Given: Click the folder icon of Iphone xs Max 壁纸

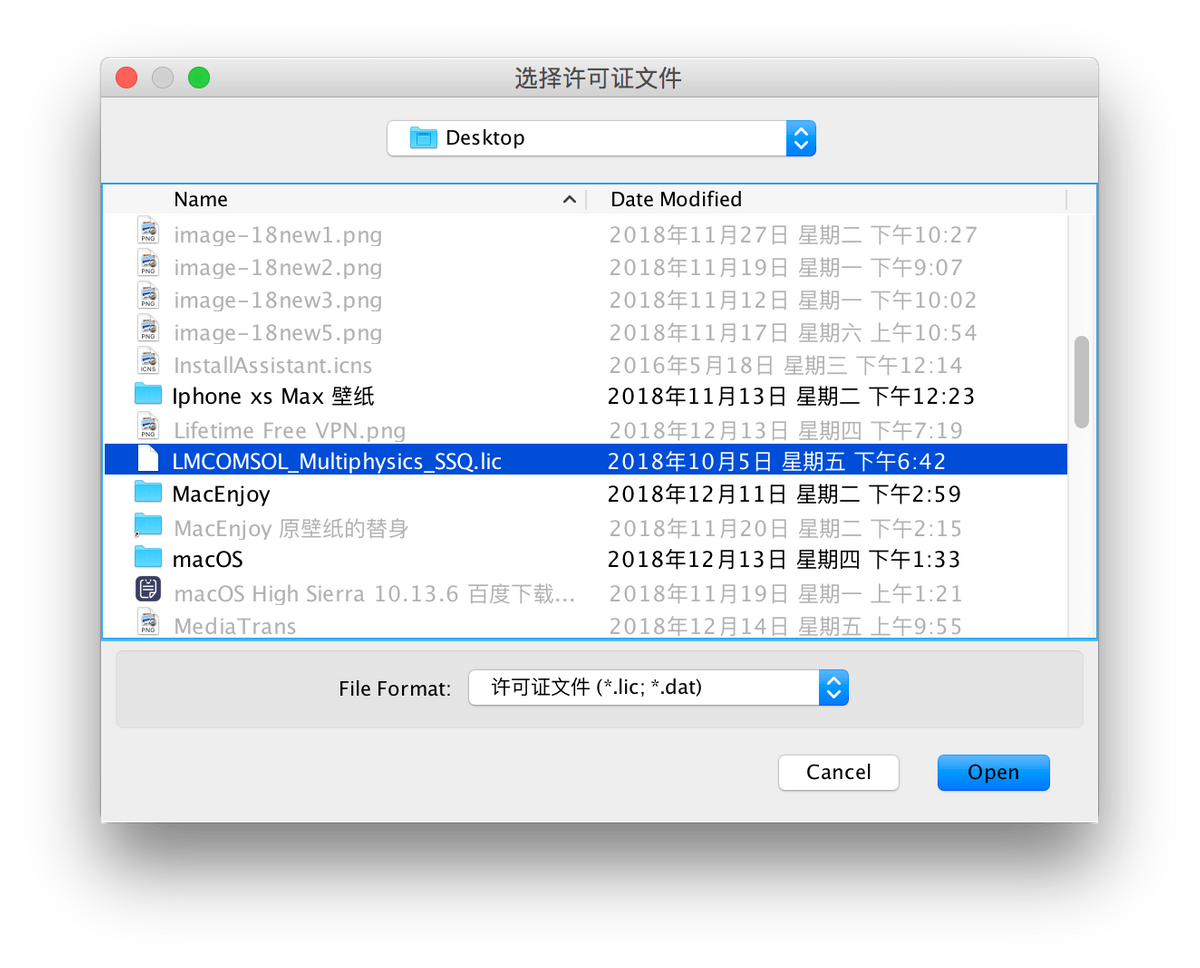Looking at the screenshot, I should [x=148, y=395].
